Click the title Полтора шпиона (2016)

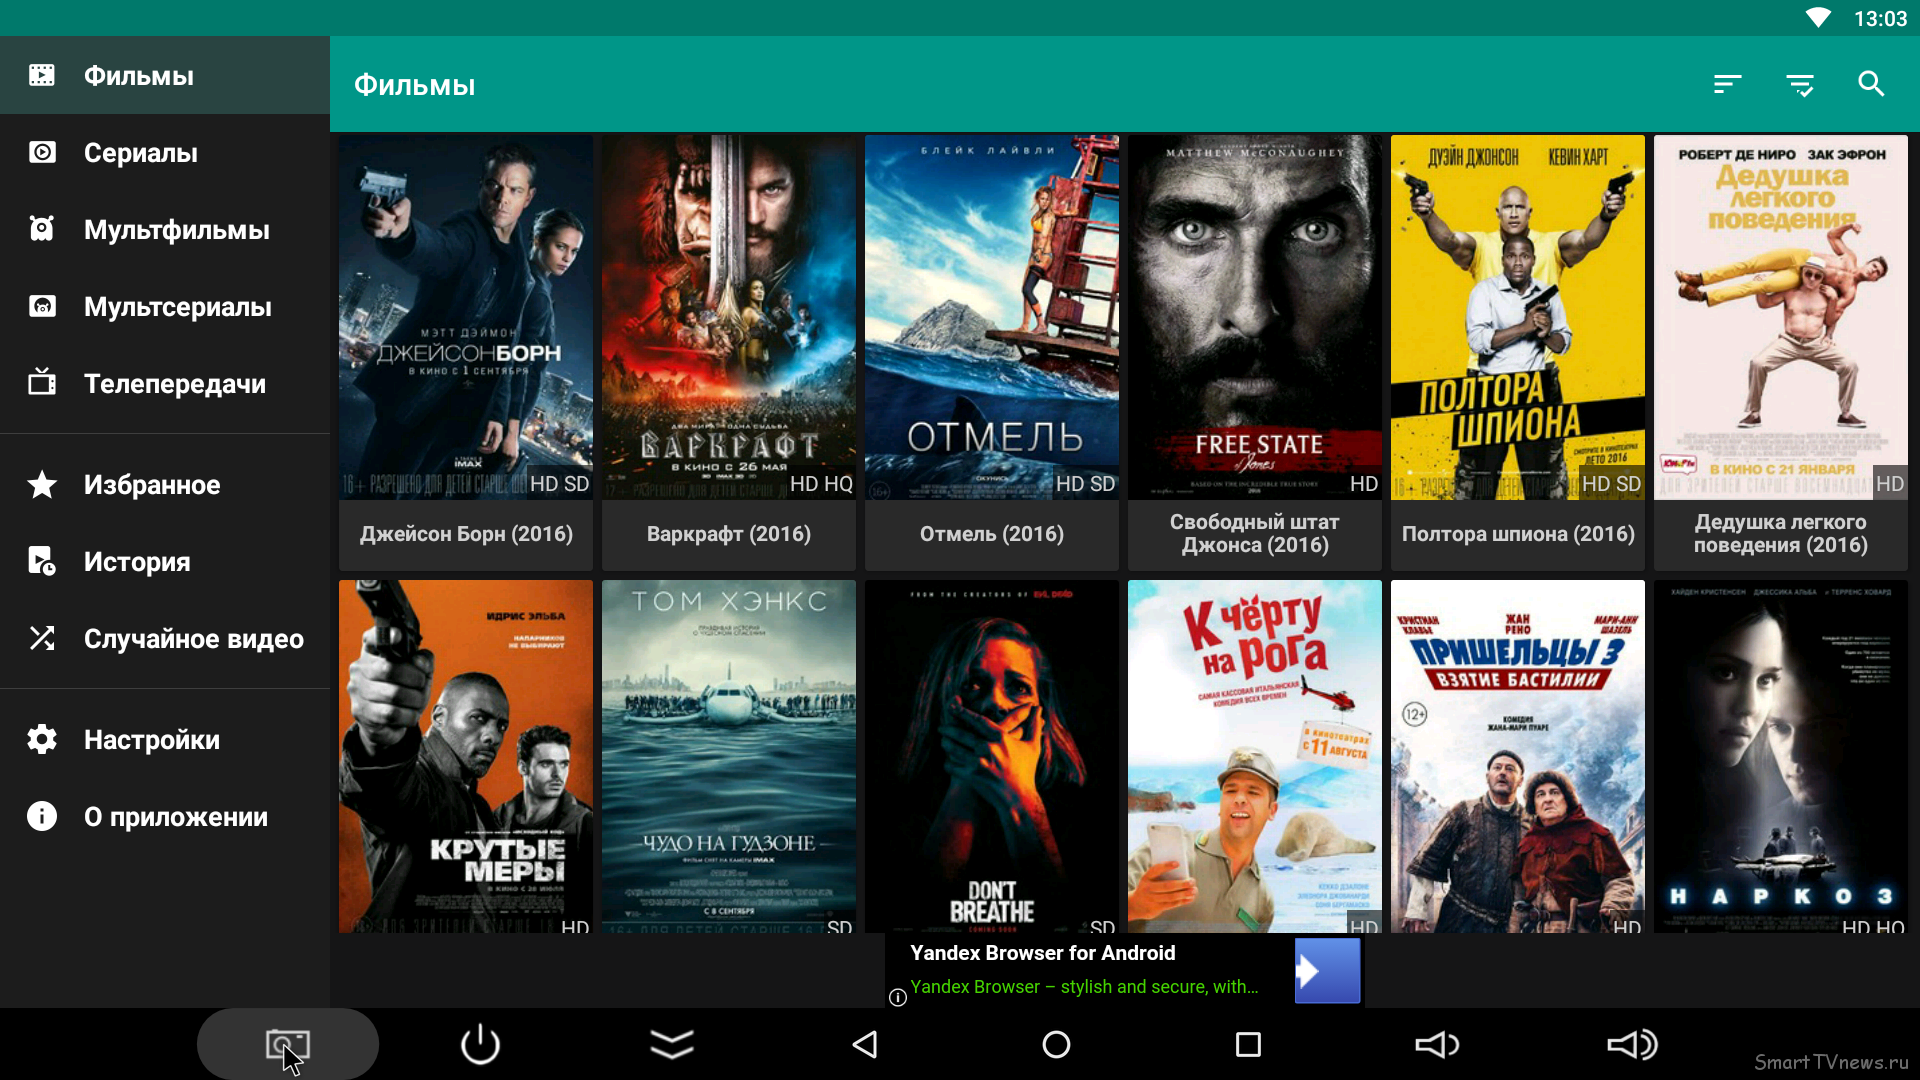click(1518, 534)
